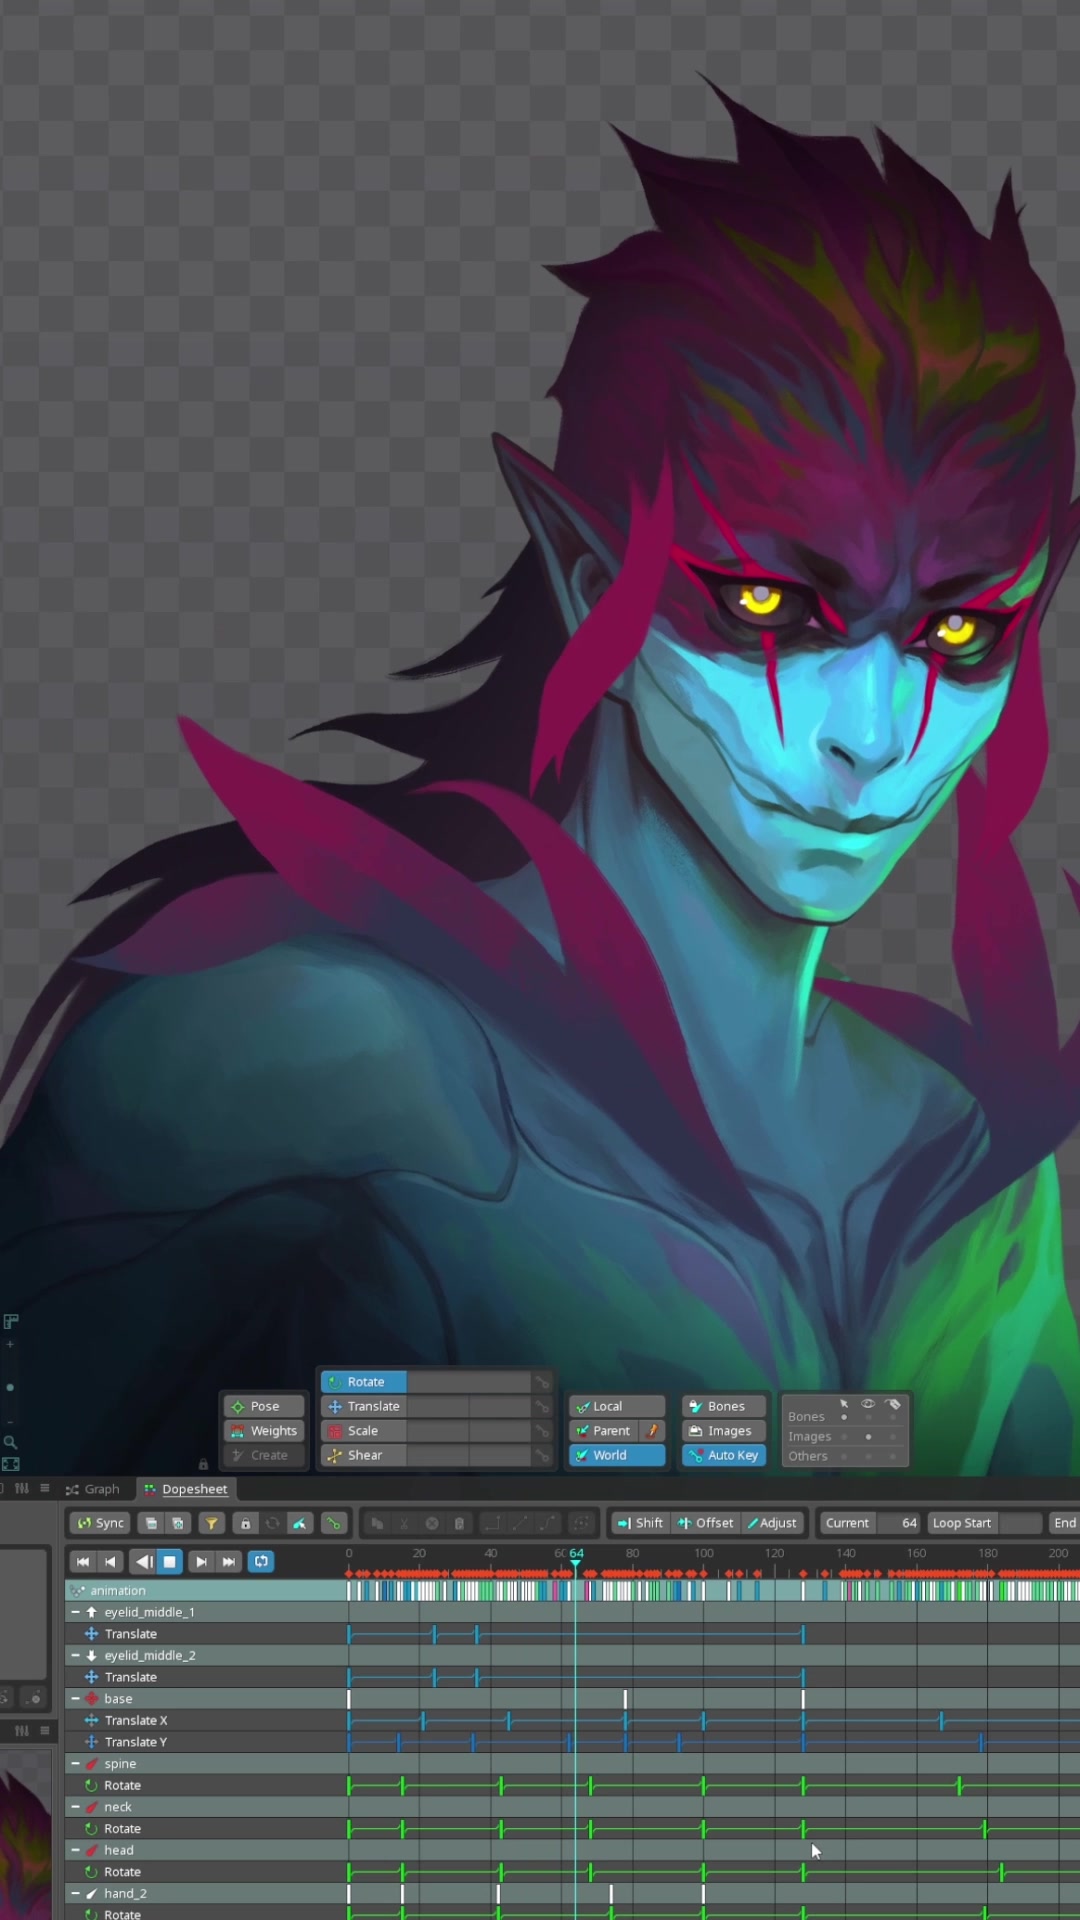Screen dimensions: 1080x1920
Task: Click the pencil icon beside Parent
Action: click(x=652, y=1431)
